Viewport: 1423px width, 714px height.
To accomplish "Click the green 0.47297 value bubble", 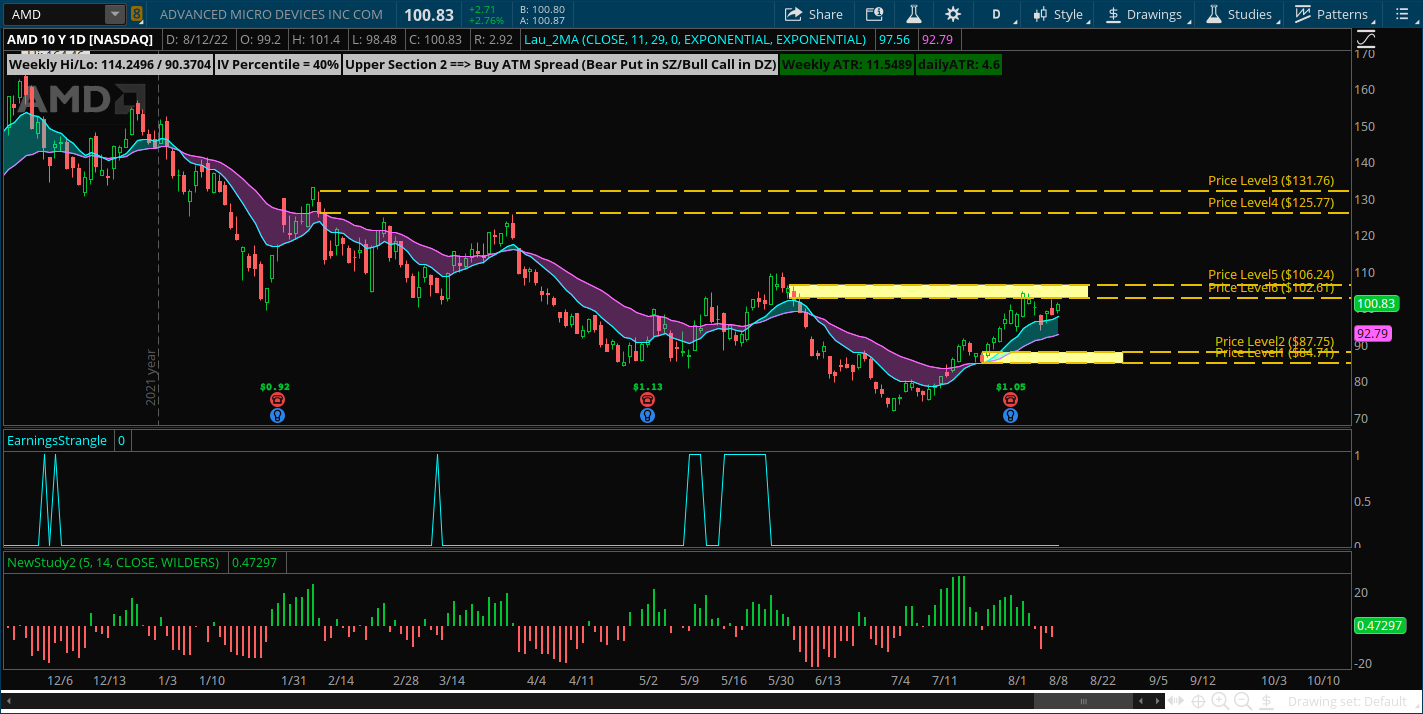I will tap(1381, 625).
